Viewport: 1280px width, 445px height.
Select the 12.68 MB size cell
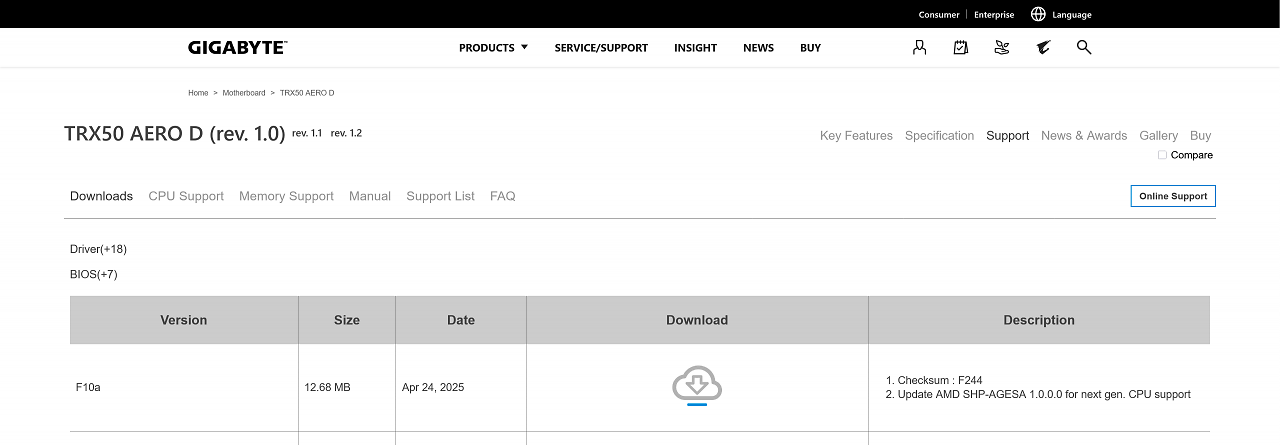(347, 387)
